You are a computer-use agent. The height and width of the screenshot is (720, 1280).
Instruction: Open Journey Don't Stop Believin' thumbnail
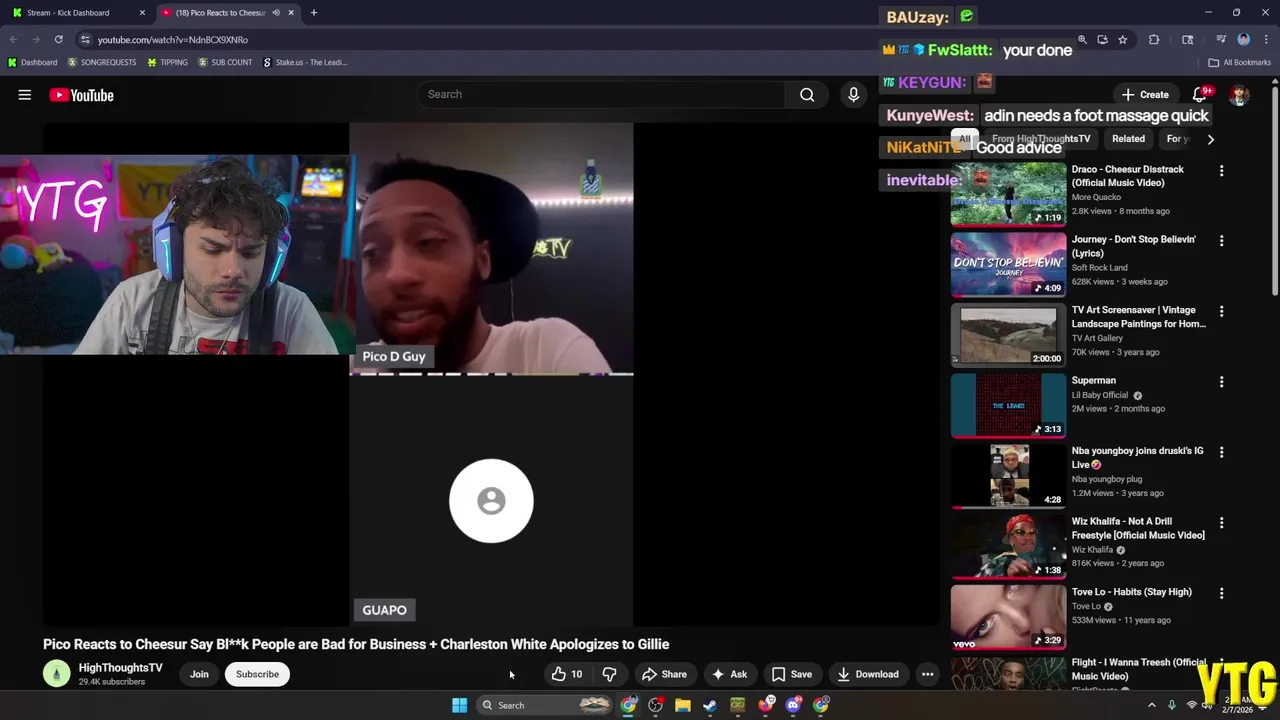1008,265
